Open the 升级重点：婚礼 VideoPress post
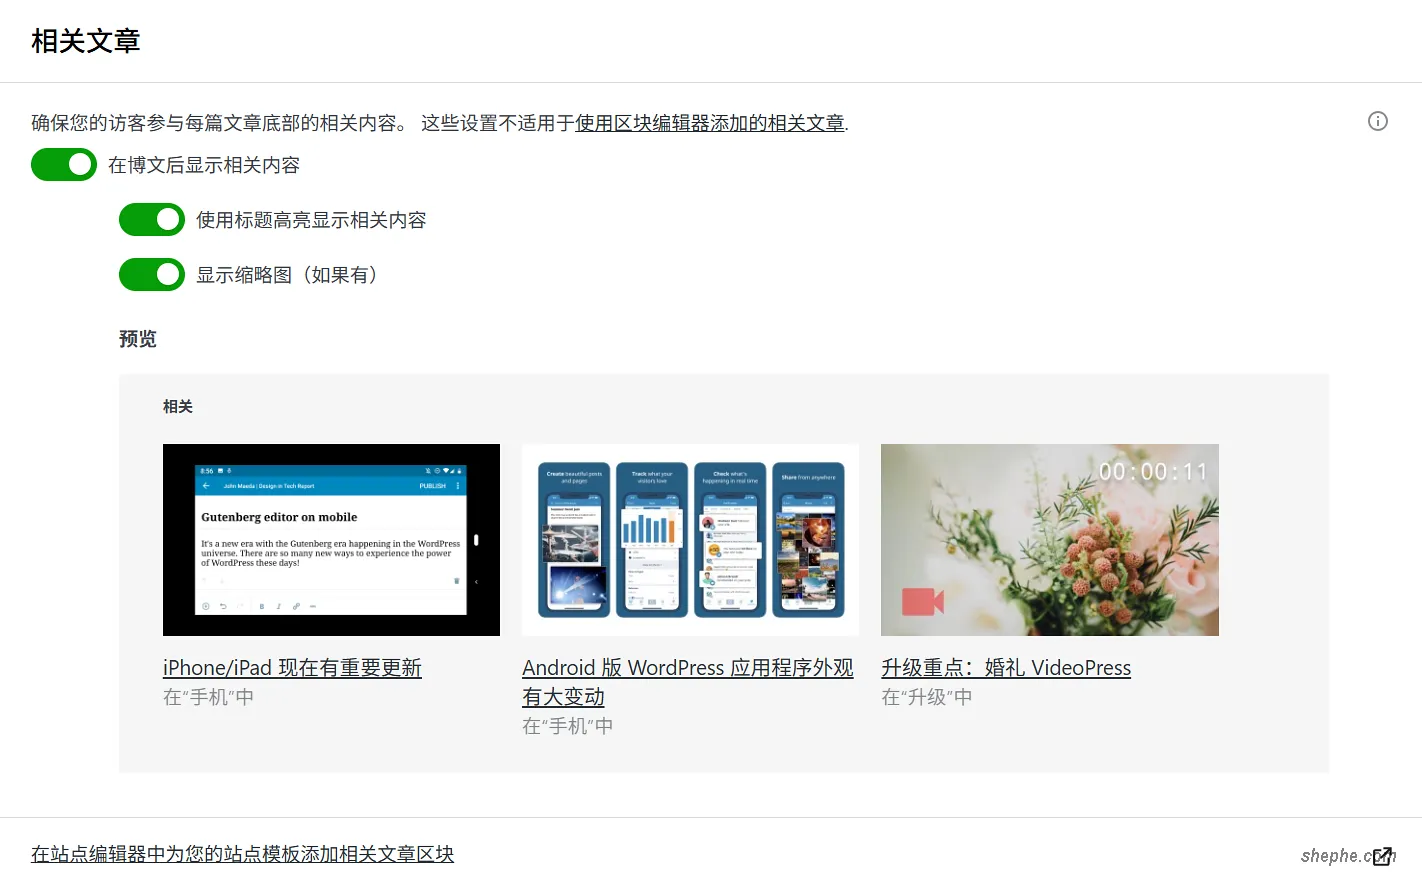This screenshot has width=1422, height=888. [1006, 667]
